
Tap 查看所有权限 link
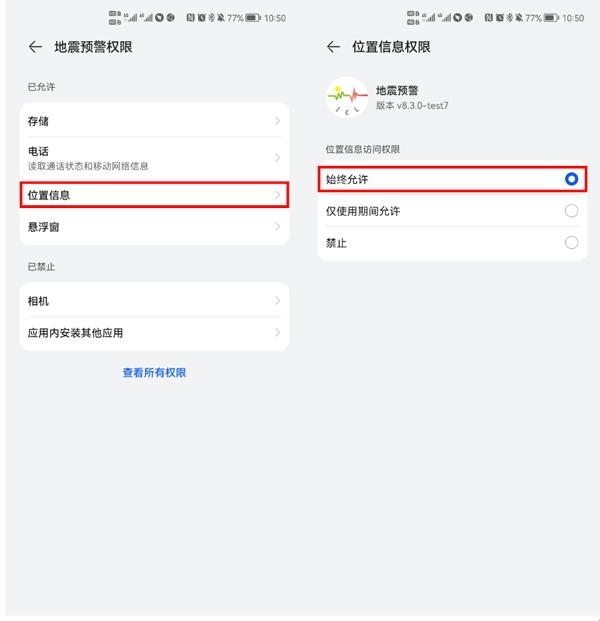154,373
